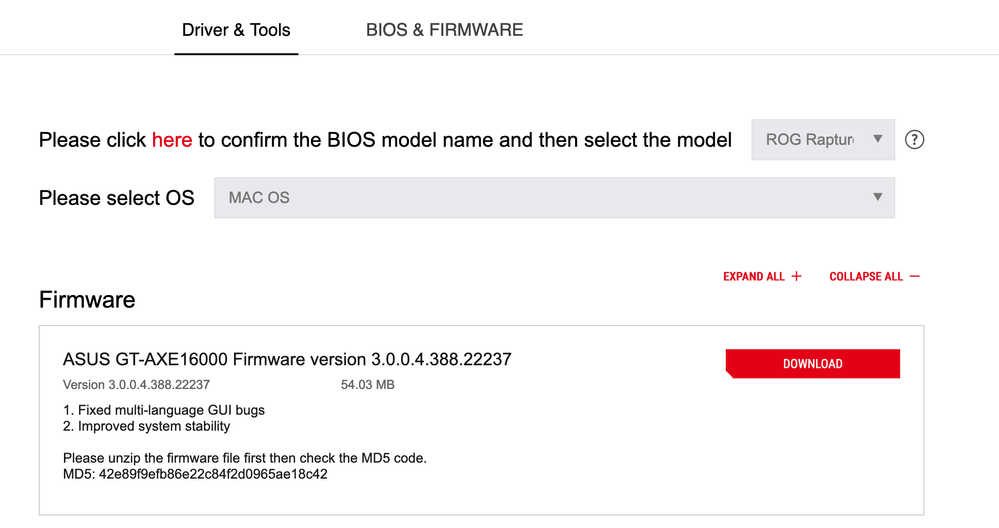
Task: Click the ASUS GT-AXE16000 Firmware version title
Action: [287, 359]
